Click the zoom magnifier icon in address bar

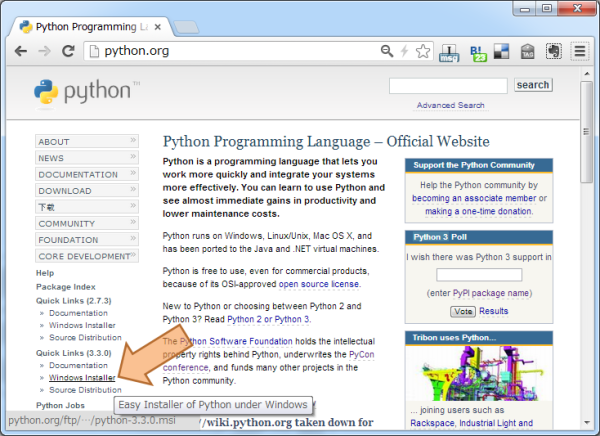[387, 50]
